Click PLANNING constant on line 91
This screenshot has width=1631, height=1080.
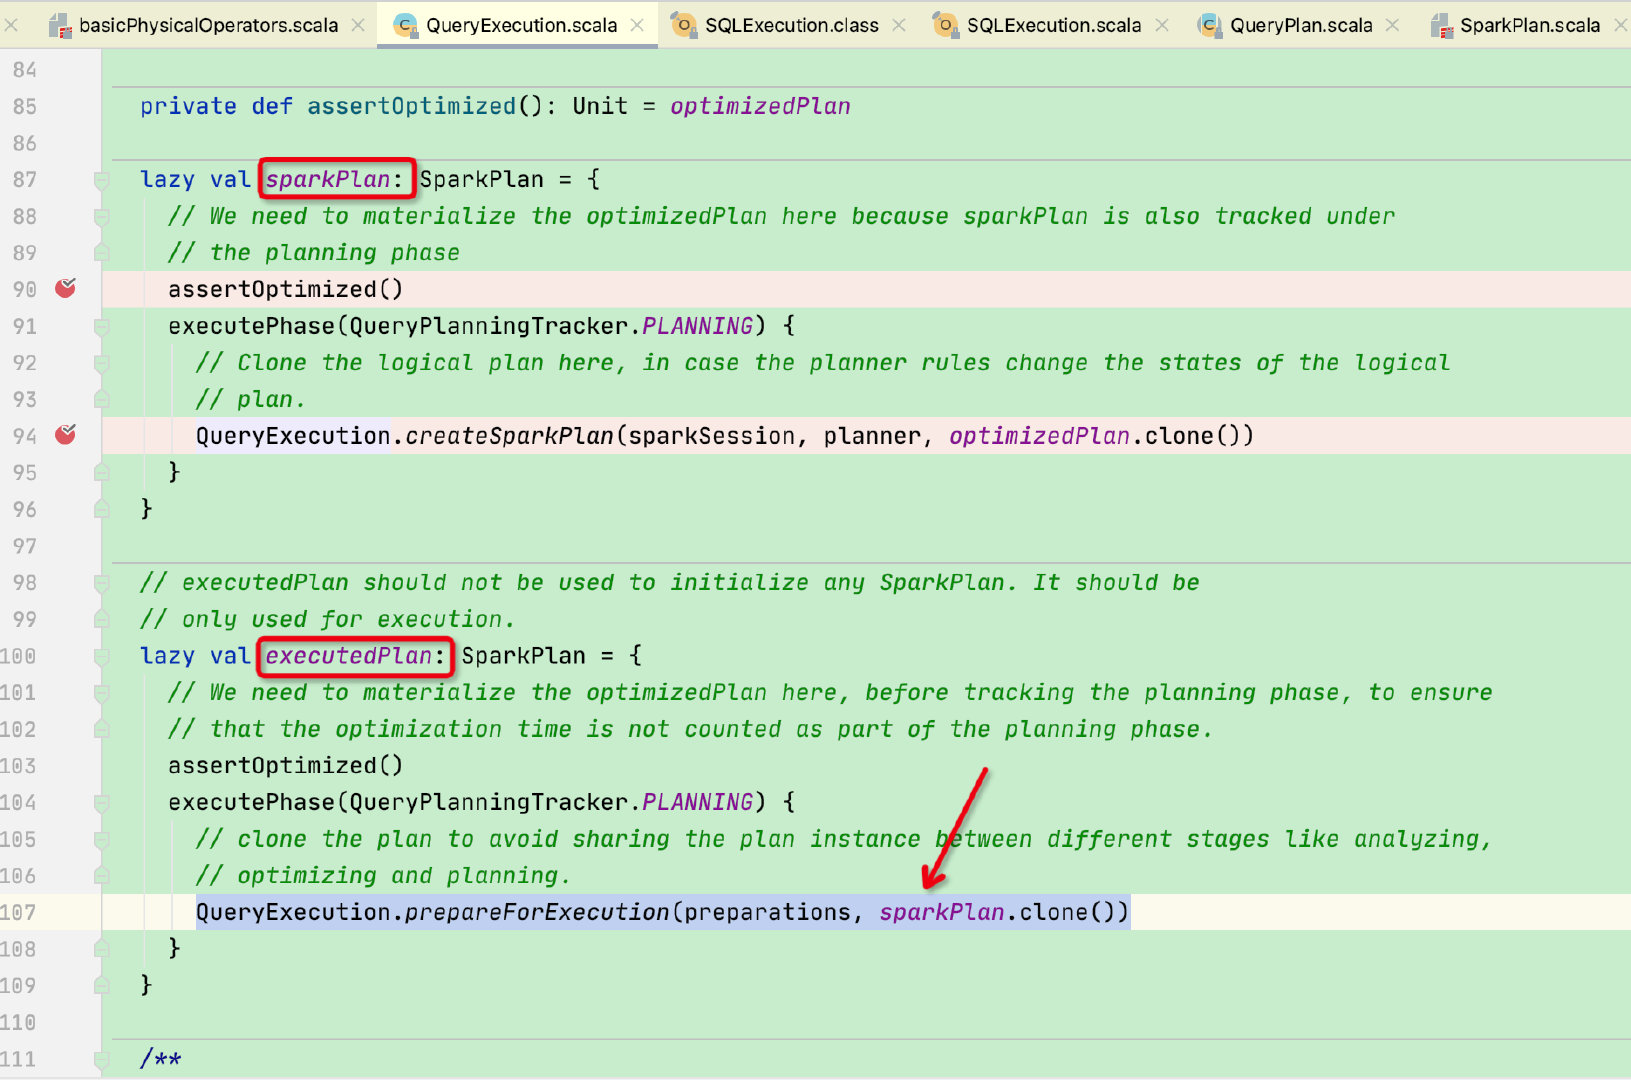pyautogui.click(x=697, y=326)
